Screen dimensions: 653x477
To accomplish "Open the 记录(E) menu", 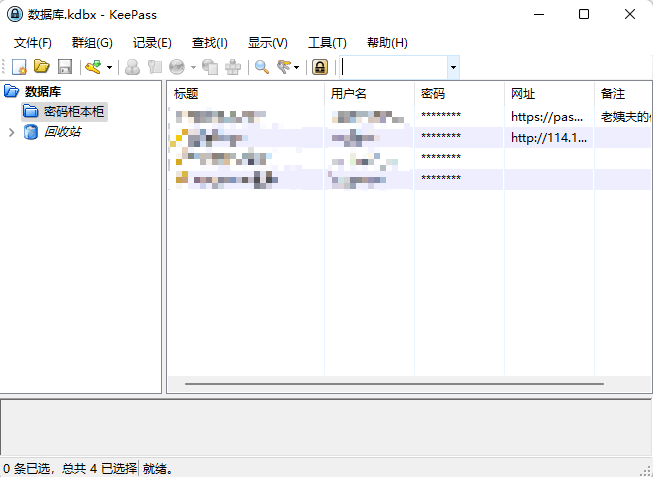I will [152, 42].
